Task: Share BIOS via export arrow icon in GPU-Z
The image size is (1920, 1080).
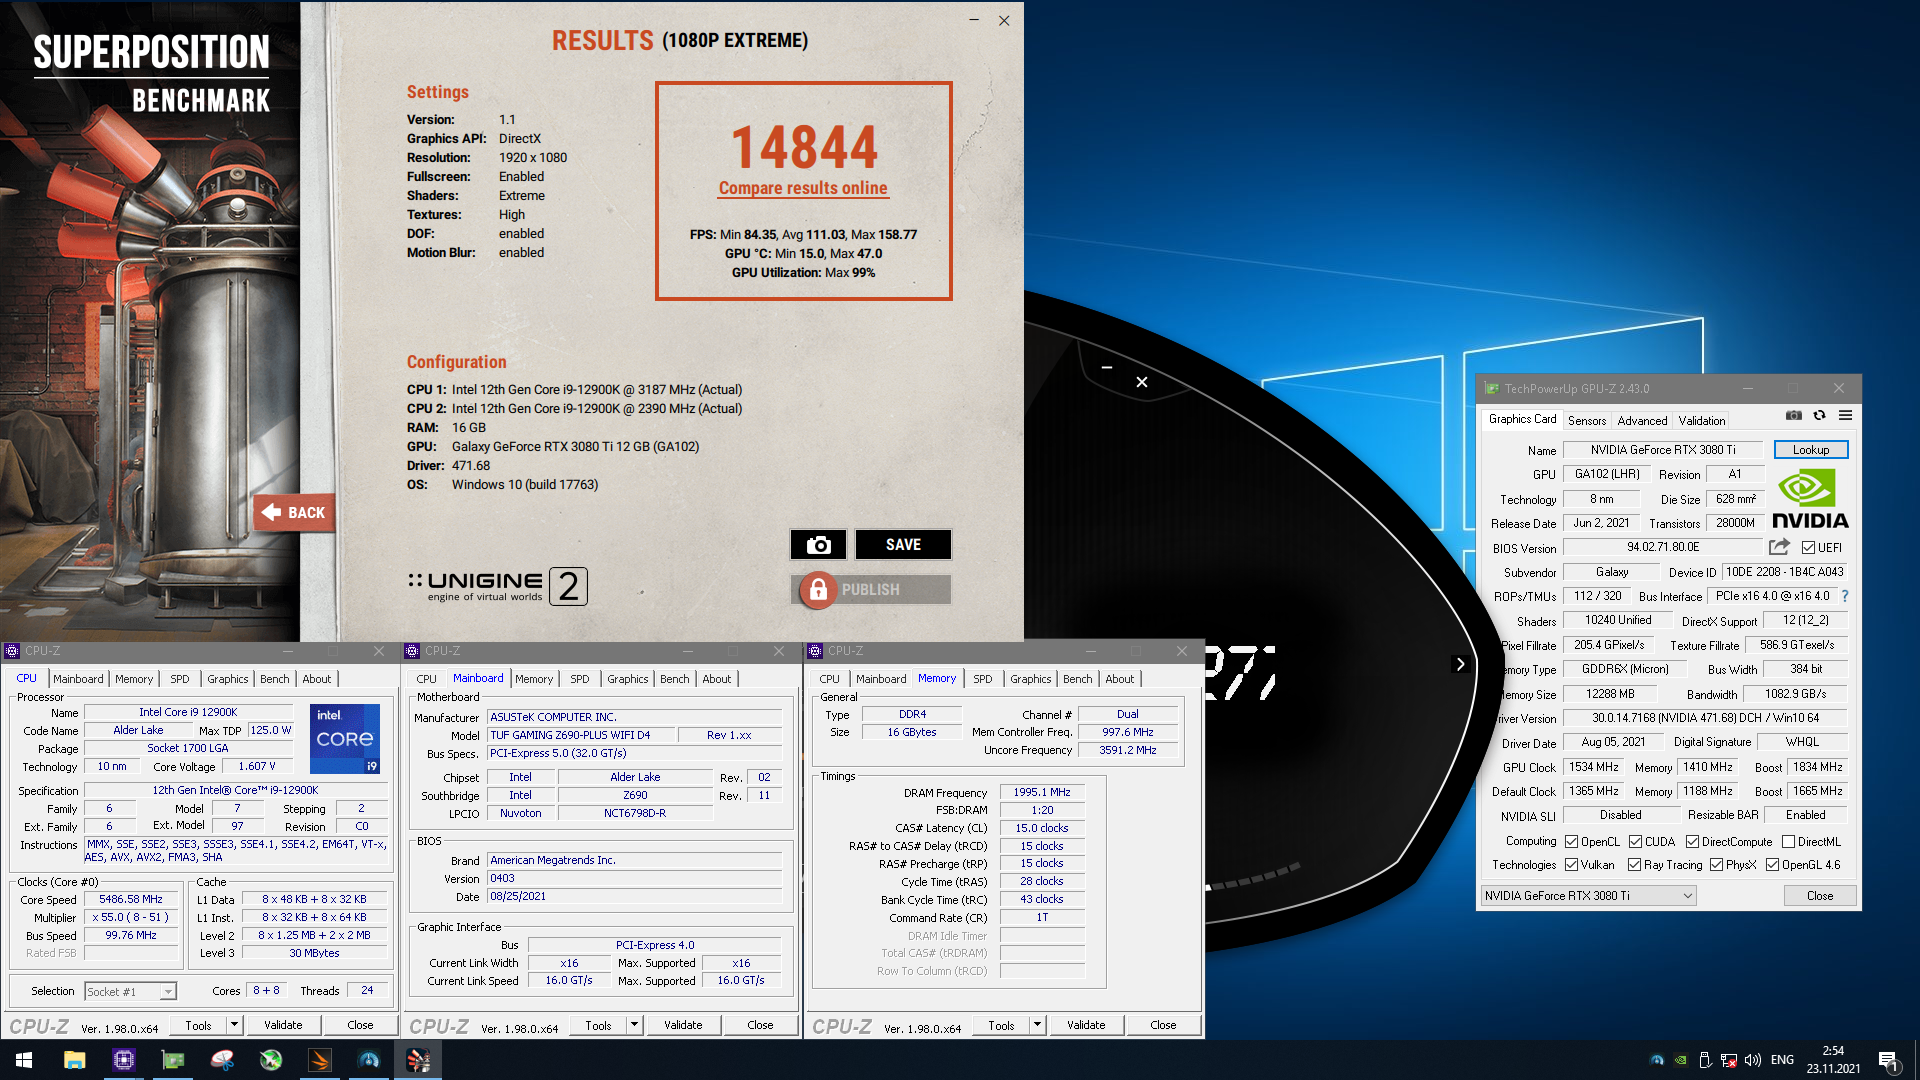Action: tap(1779, 547)
